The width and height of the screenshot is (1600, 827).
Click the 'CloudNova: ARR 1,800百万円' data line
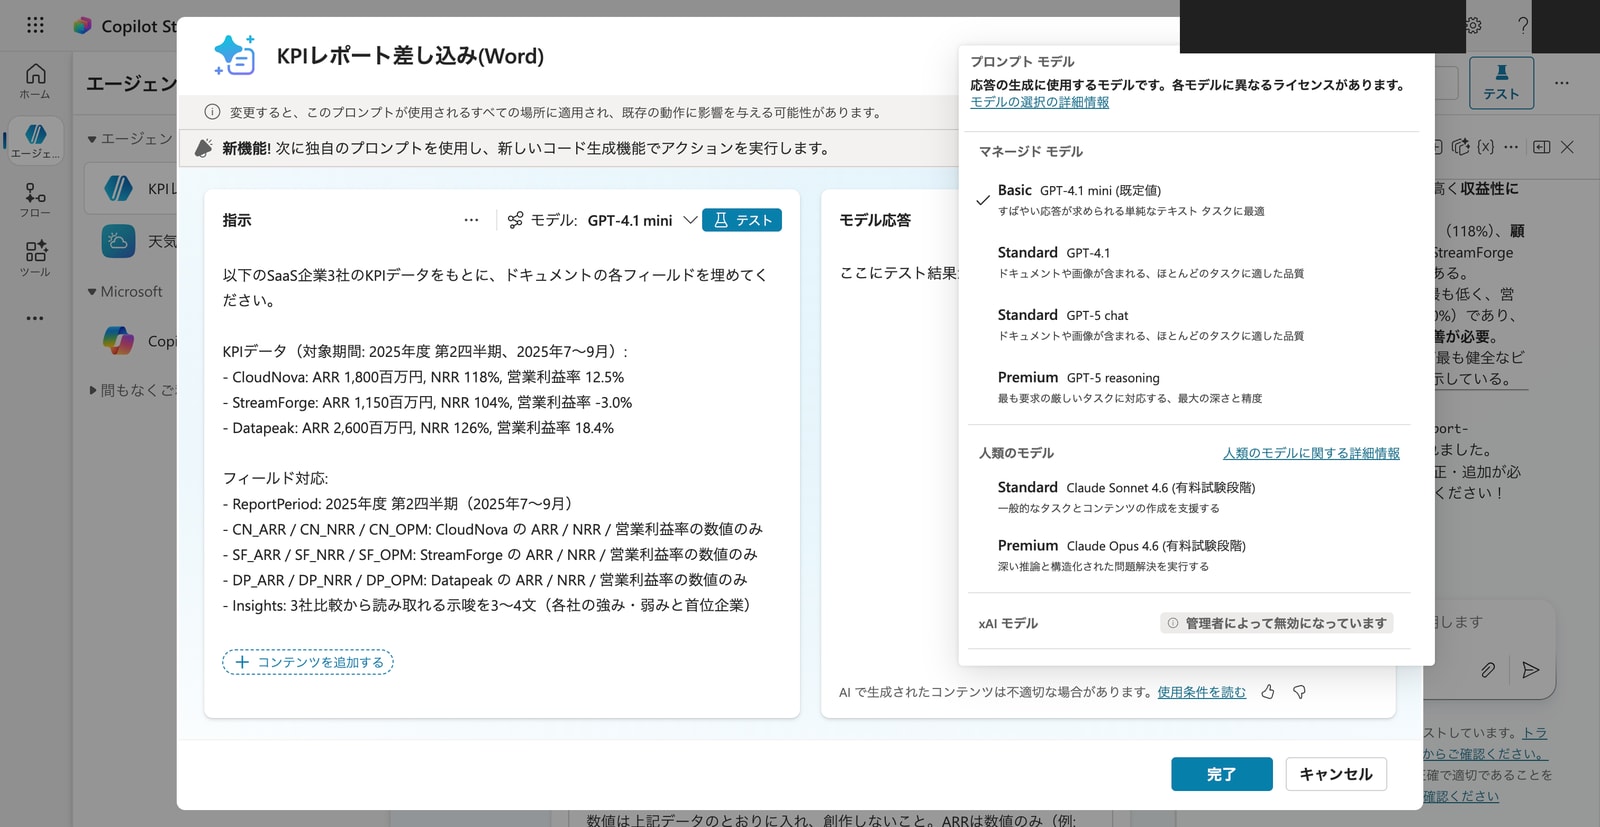423,377
